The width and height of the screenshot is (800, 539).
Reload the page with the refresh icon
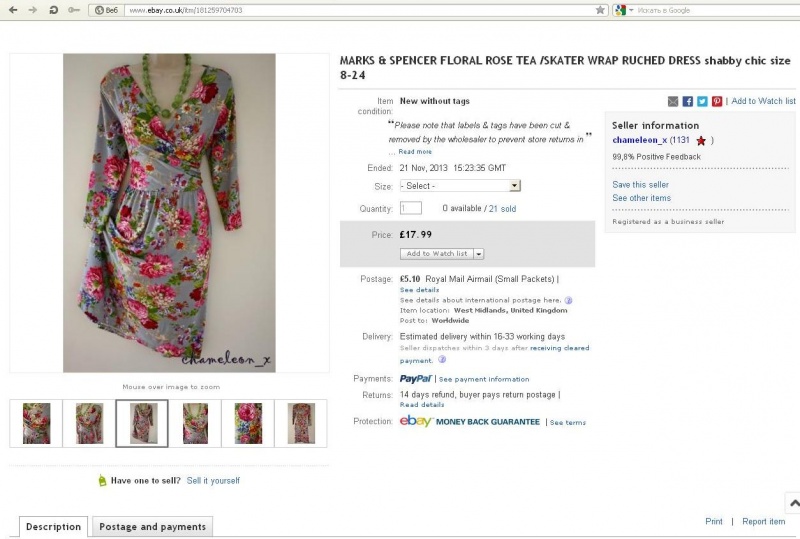[53, 10]
